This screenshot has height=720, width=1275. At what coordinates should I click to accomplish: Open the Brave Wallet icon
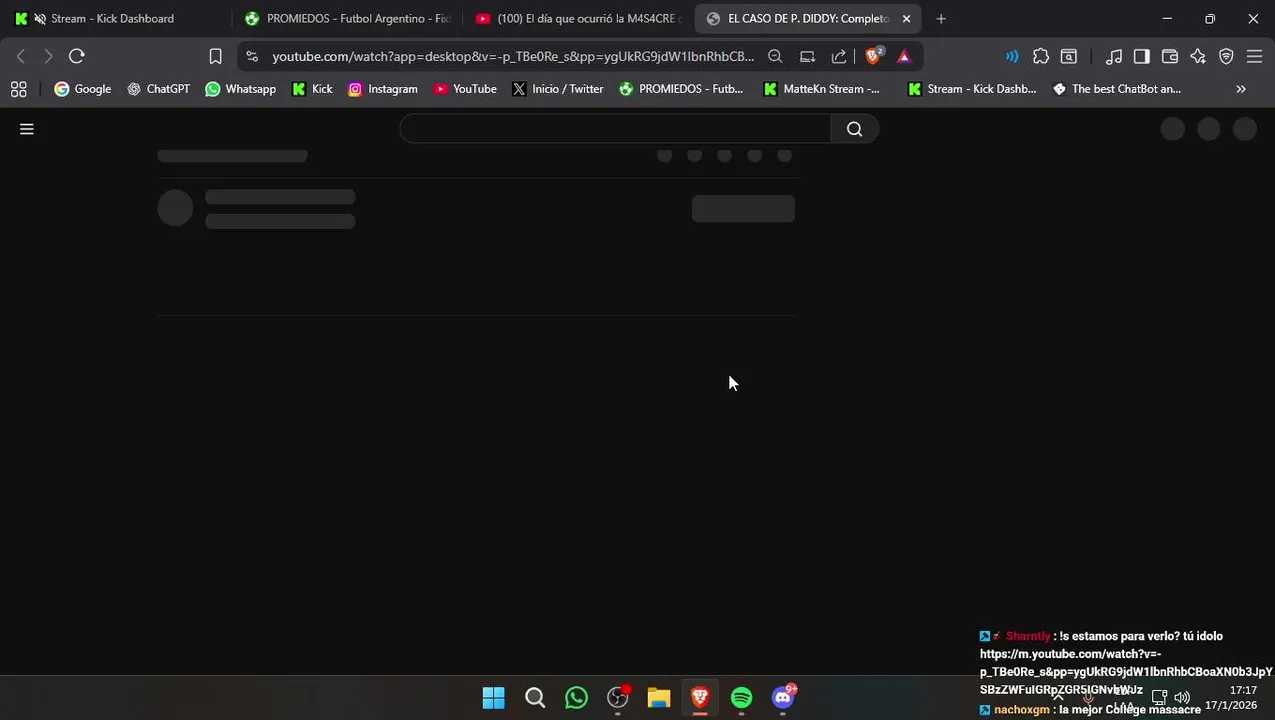tap(1169, 56)
